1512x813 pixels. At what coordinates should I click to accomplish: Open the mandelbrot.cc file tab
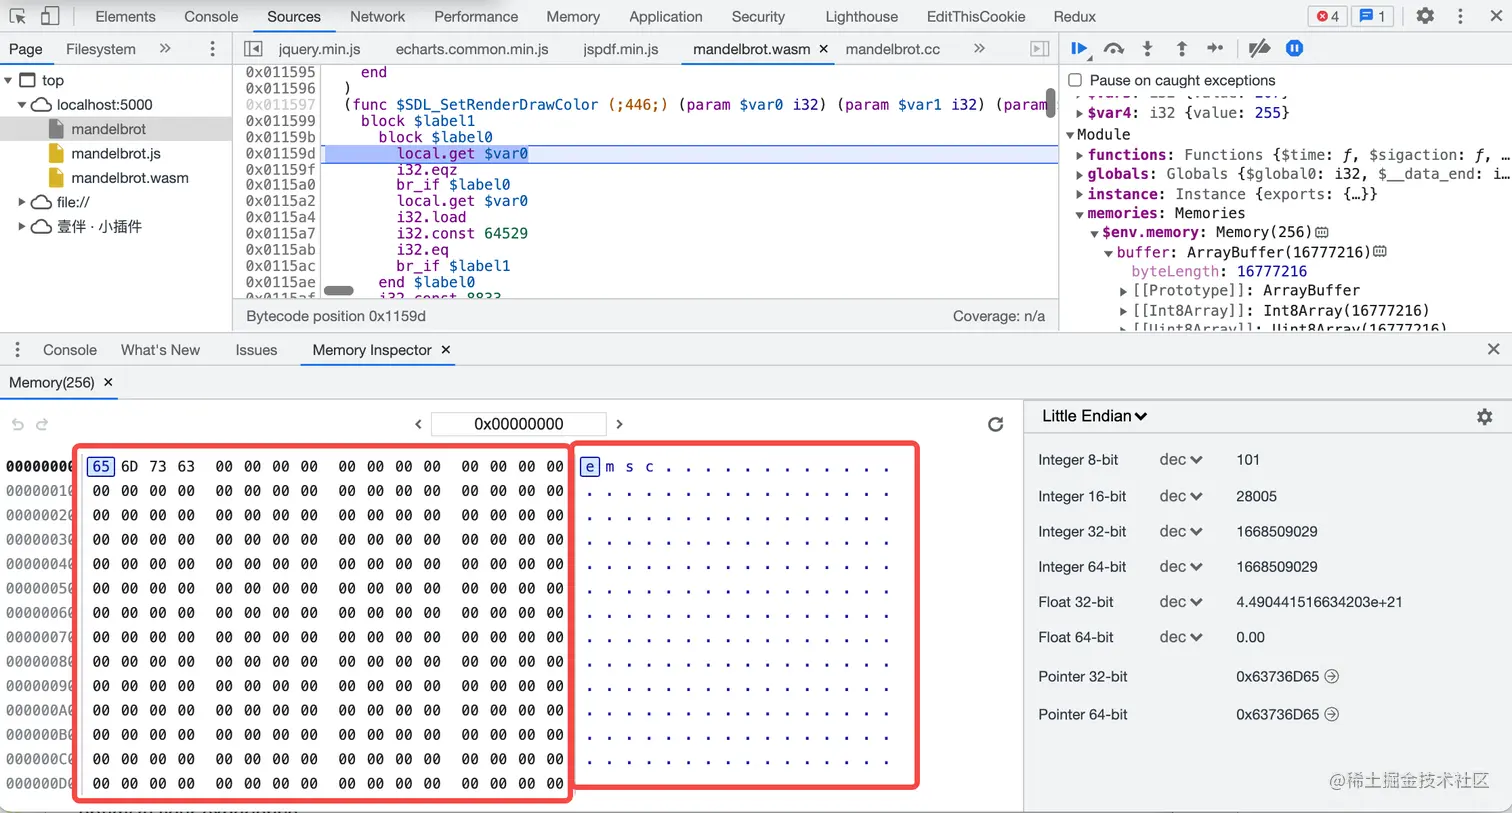(x=892, y=48)
